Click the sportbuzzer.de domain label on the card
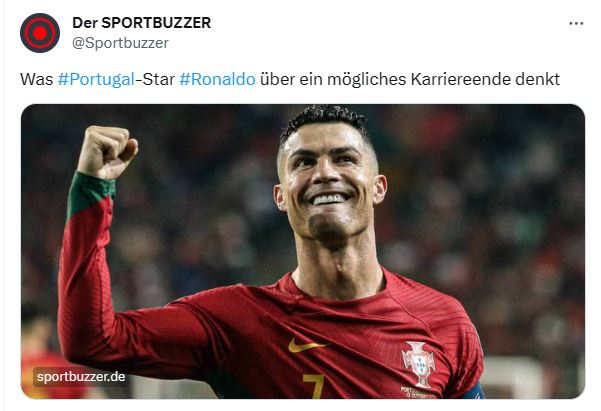 coord(81,376)
